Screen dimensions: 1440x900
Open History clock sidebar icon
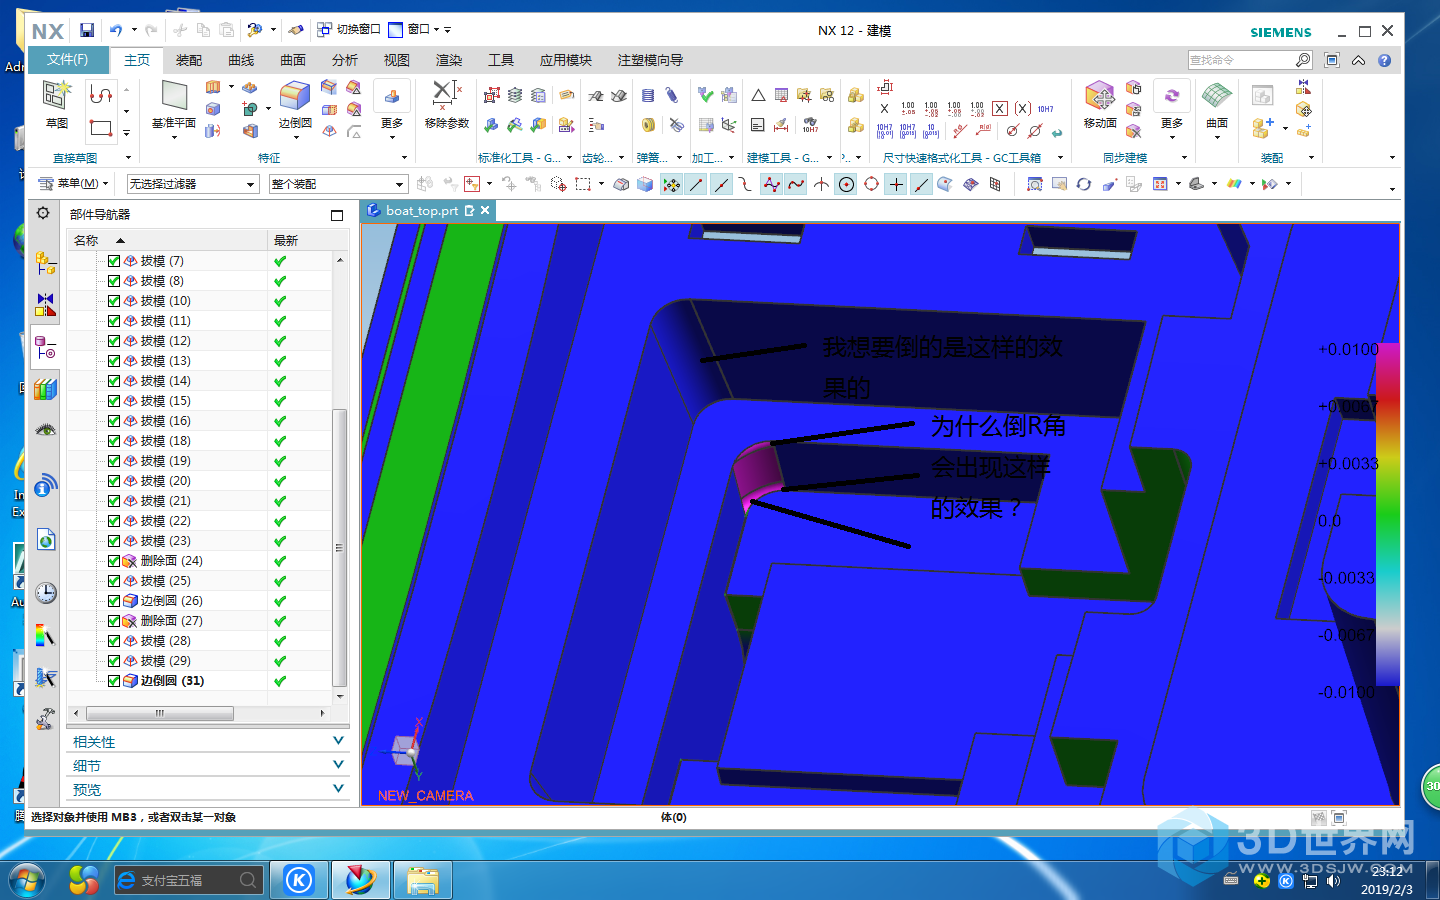[45, 593]
